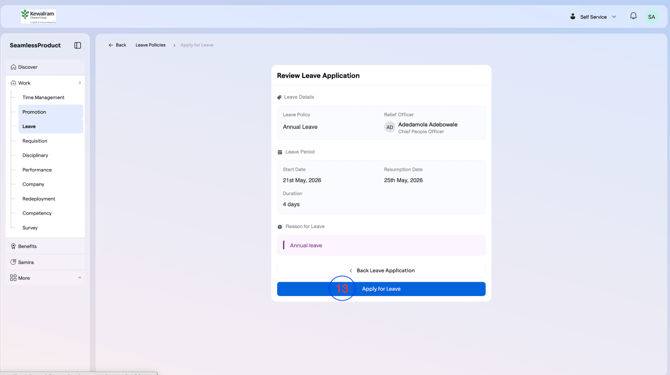The width and height of the screenshot is (670, 375).
Task: Click start date 21st May, 2026
Action: pyautogui.click(x=302, y=180)
